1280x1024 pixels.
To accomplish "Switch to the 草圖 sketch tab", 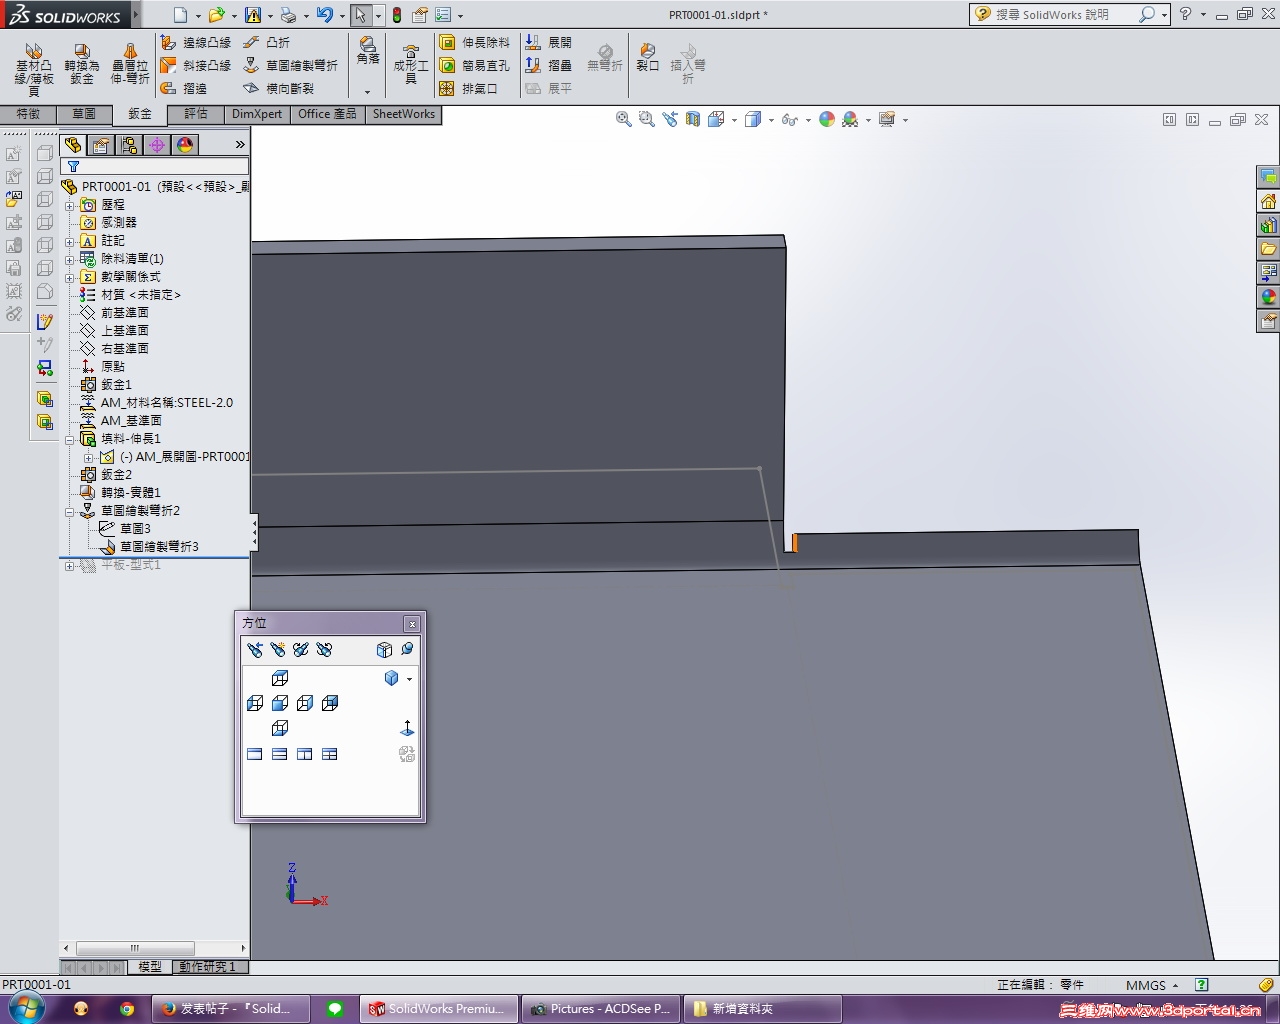I will [84, 114].
